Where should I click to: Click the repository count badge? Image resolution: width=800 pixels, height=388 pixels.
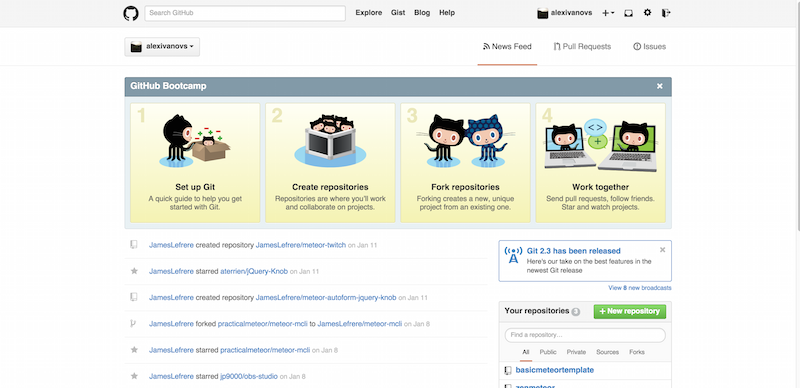(x=576, y=312)
